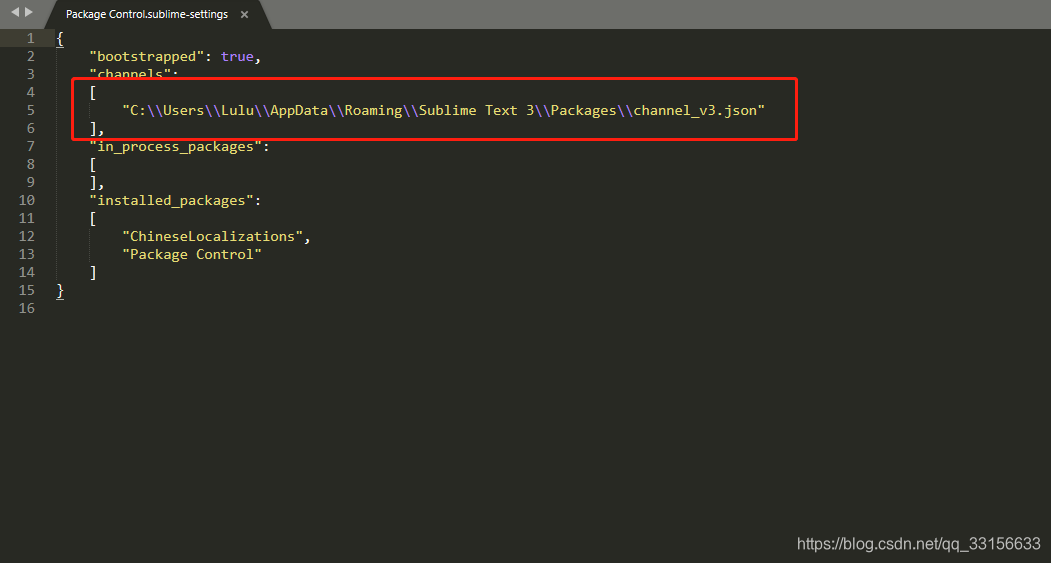The width and height of the screenshot is (1051, 563).
Task: Click line number 16 in the gutter
Action: point(27,308)
